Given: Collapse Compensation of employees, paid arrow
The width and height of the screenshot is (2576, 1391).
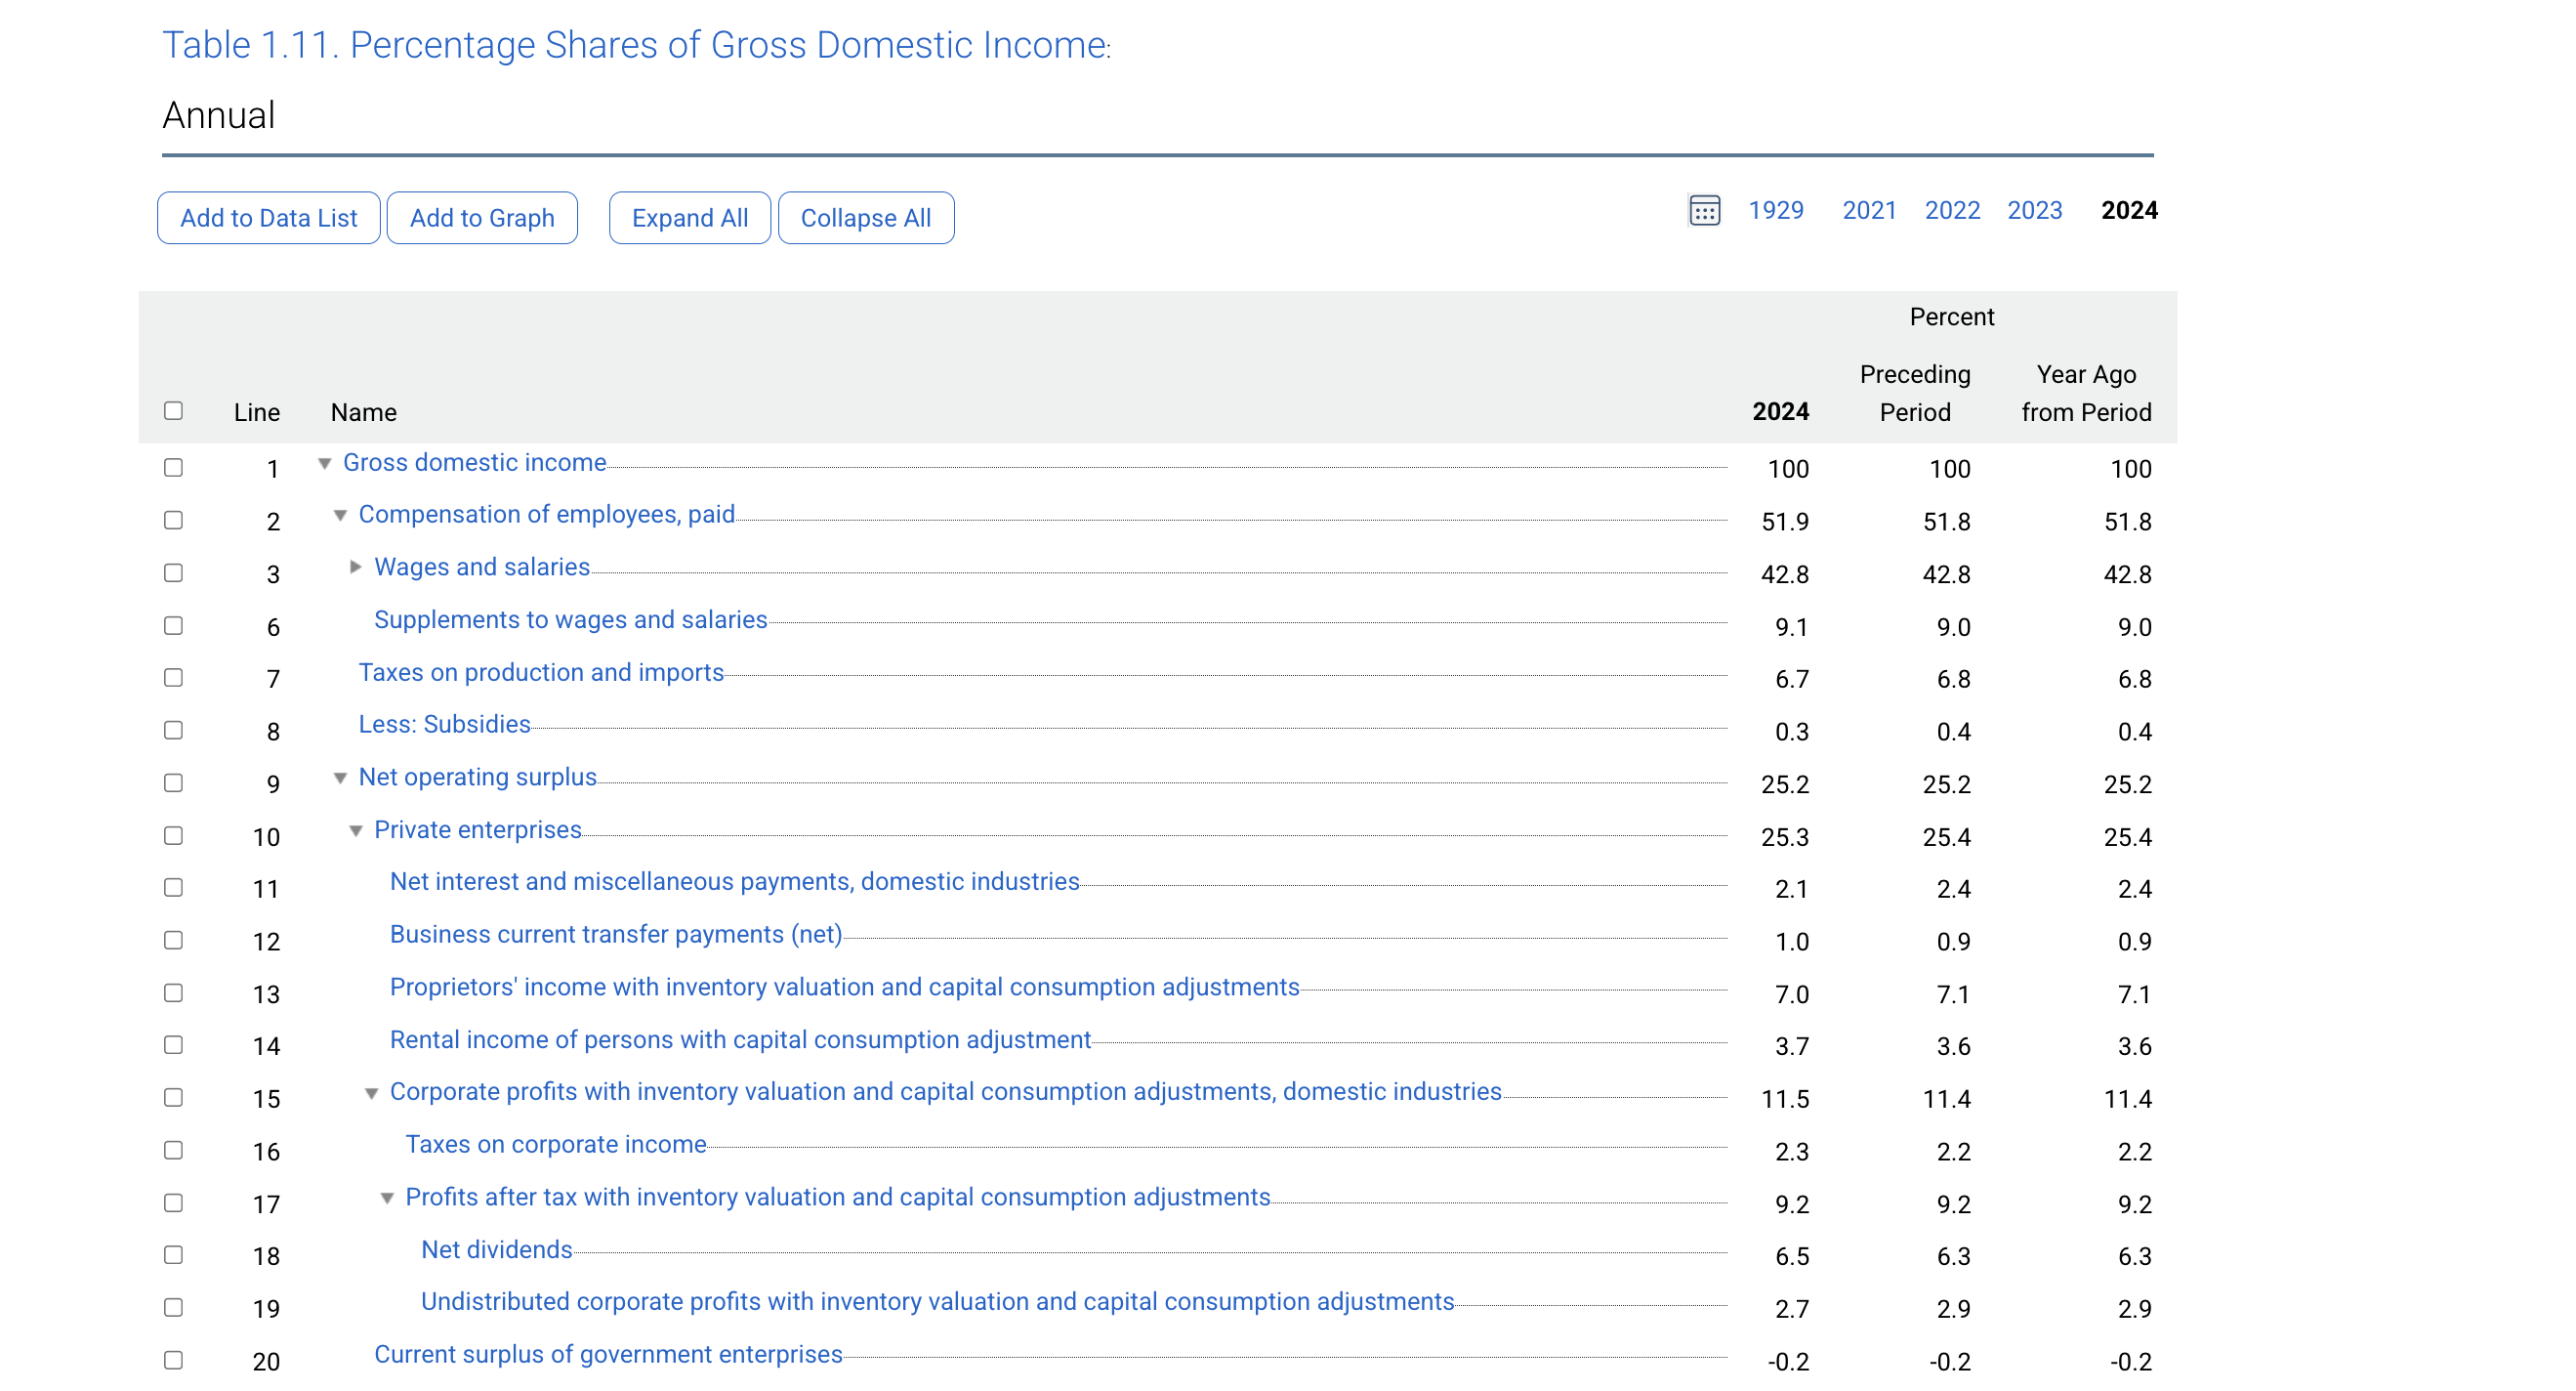Looking at the screenshot, I should [340, 515].
